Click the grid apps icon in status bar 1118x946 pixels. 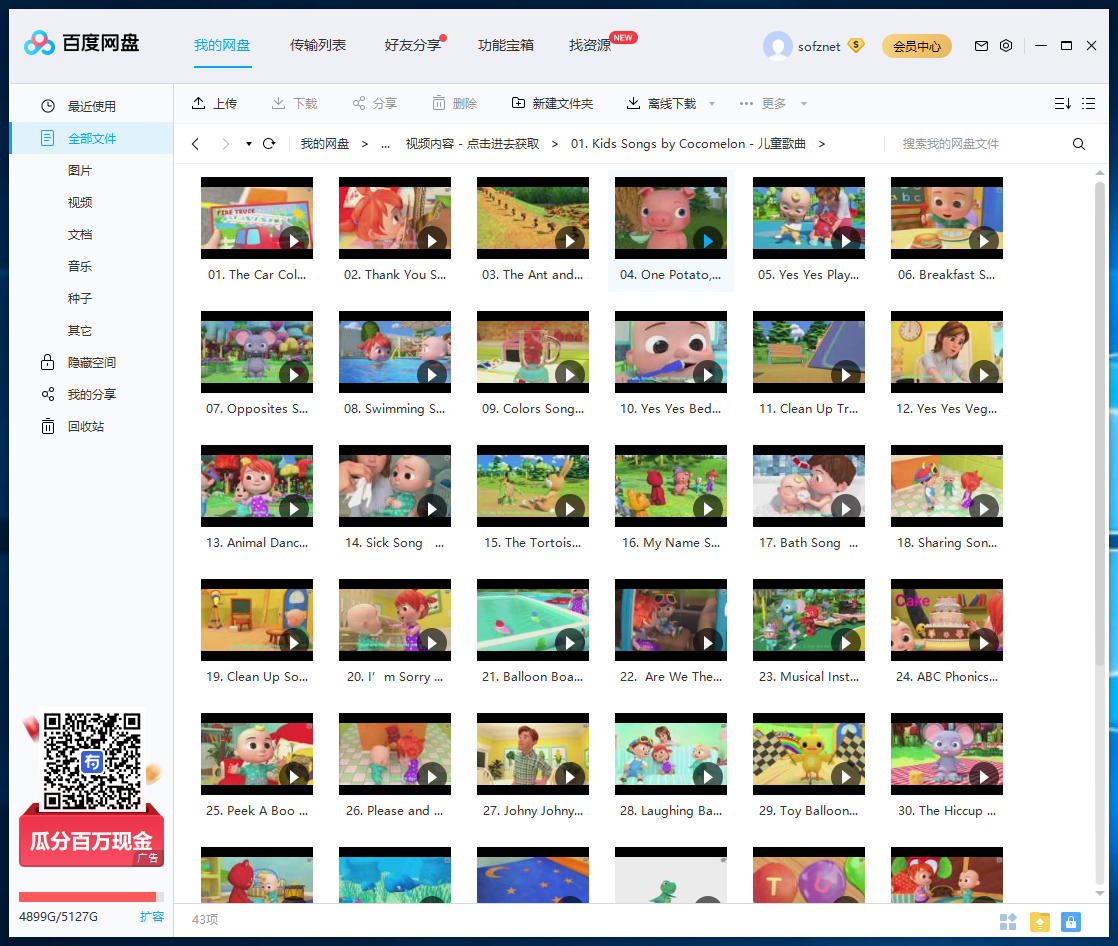pos(1008,922)
